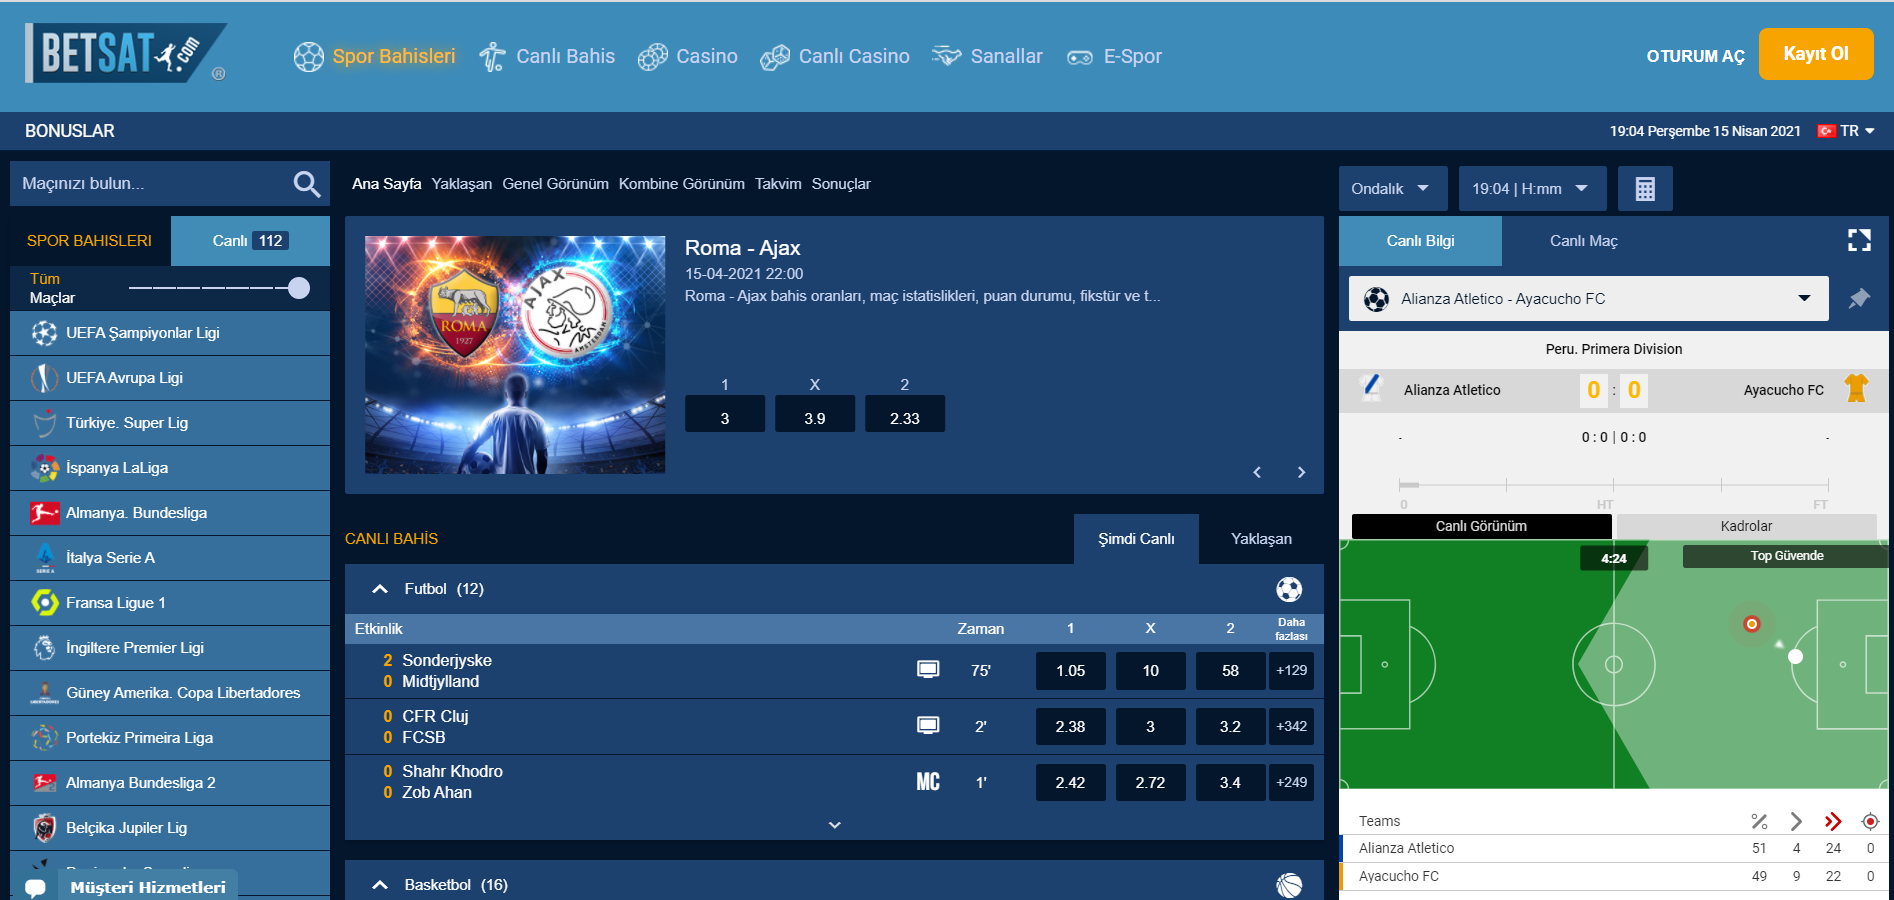The height and width of the screenshot is (900, 1894).
Task: Open the Alianza Atletico - Ayacucho FC match dropdown
Action: click(x=1588, y=299)
